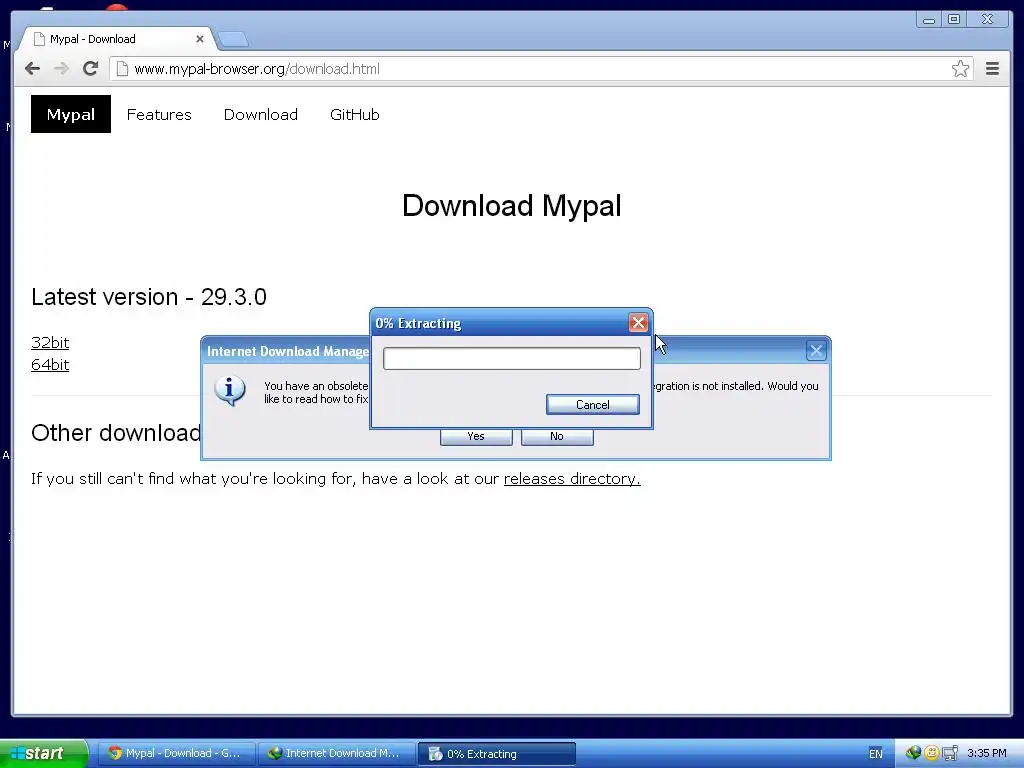Open the GitHub nav link
This screenshot has height=768, width=1024.
tap(355, 114)
